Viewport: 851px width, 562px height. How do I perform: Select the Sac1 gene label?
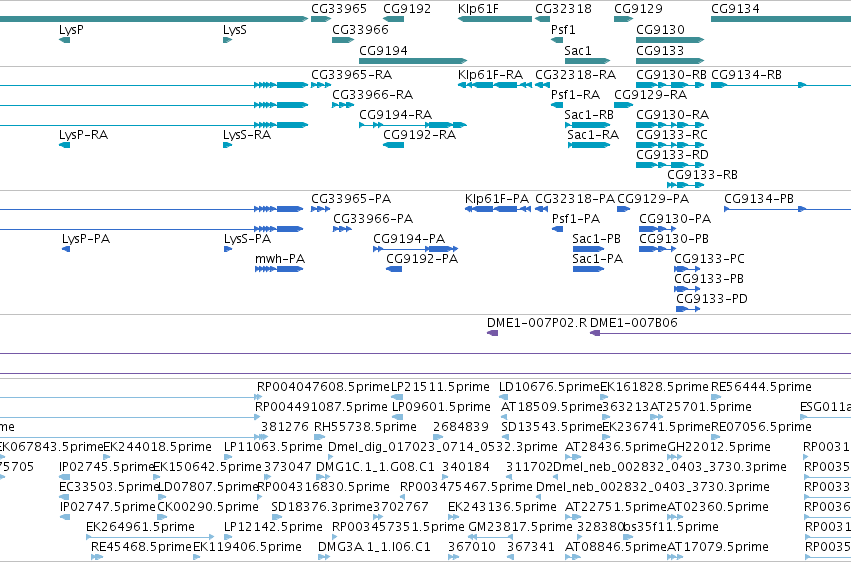[x=577, y=50]
